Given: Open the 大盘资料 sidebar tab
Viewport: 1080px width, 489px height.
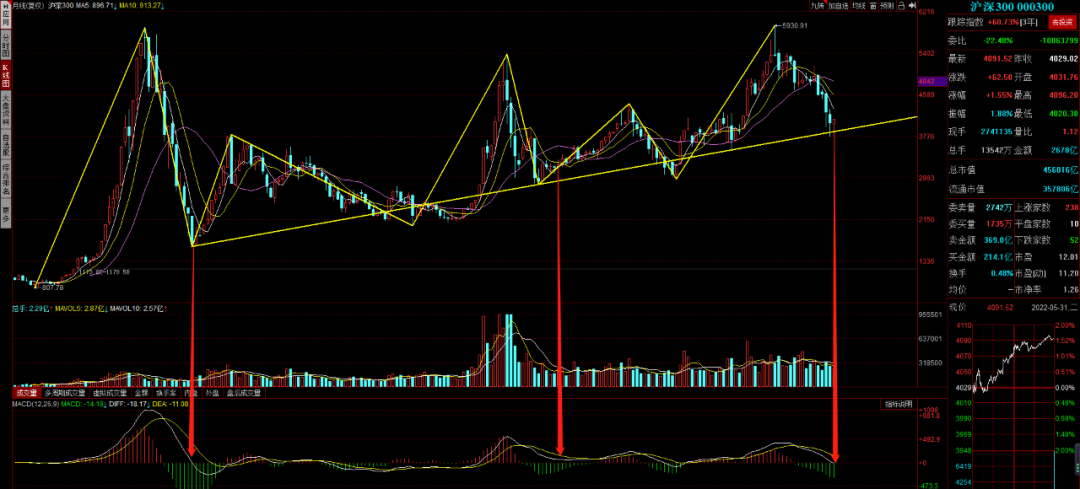Looking at the screenshot, I should click(x=5, y=112).
